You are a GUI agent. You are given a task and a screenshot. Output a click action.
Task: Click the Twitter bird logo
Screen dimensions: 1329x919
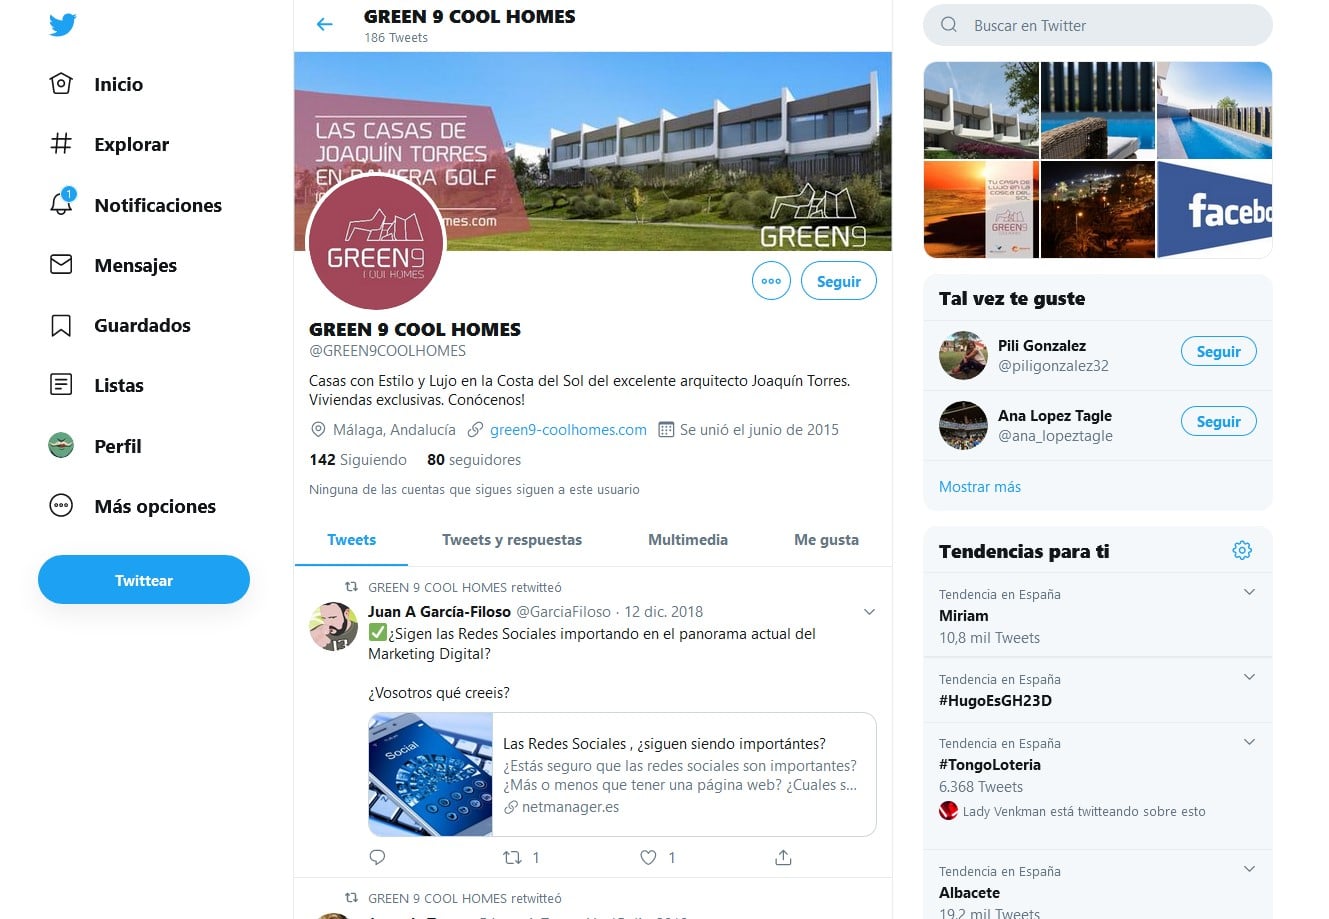[63, 24]
